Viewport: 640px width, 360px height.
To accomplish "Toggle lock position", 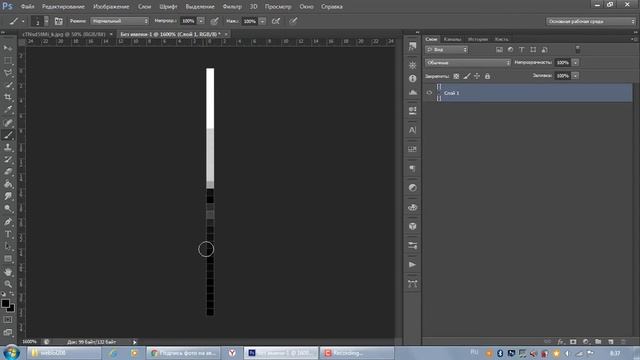I will coord(477,76).
